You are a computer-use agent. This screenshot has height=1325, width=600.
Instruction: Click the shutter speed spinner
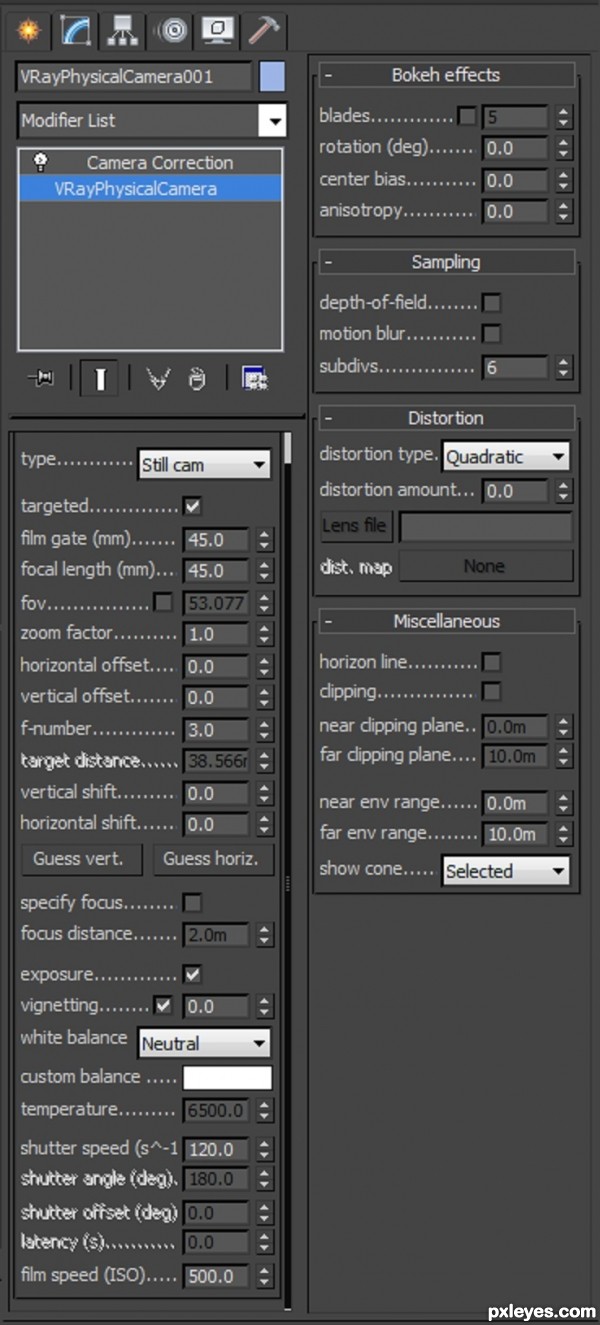[x=264, y=1149]
